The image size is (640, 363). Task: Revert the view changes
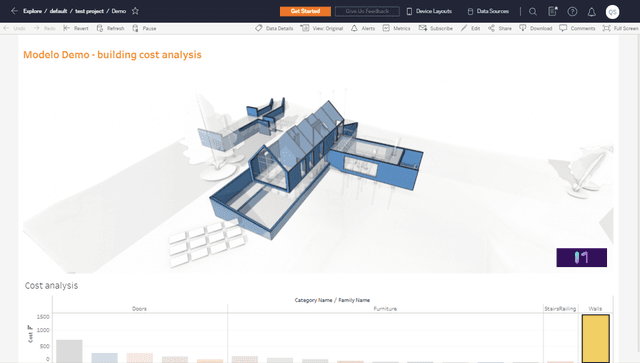click(76, 28)
